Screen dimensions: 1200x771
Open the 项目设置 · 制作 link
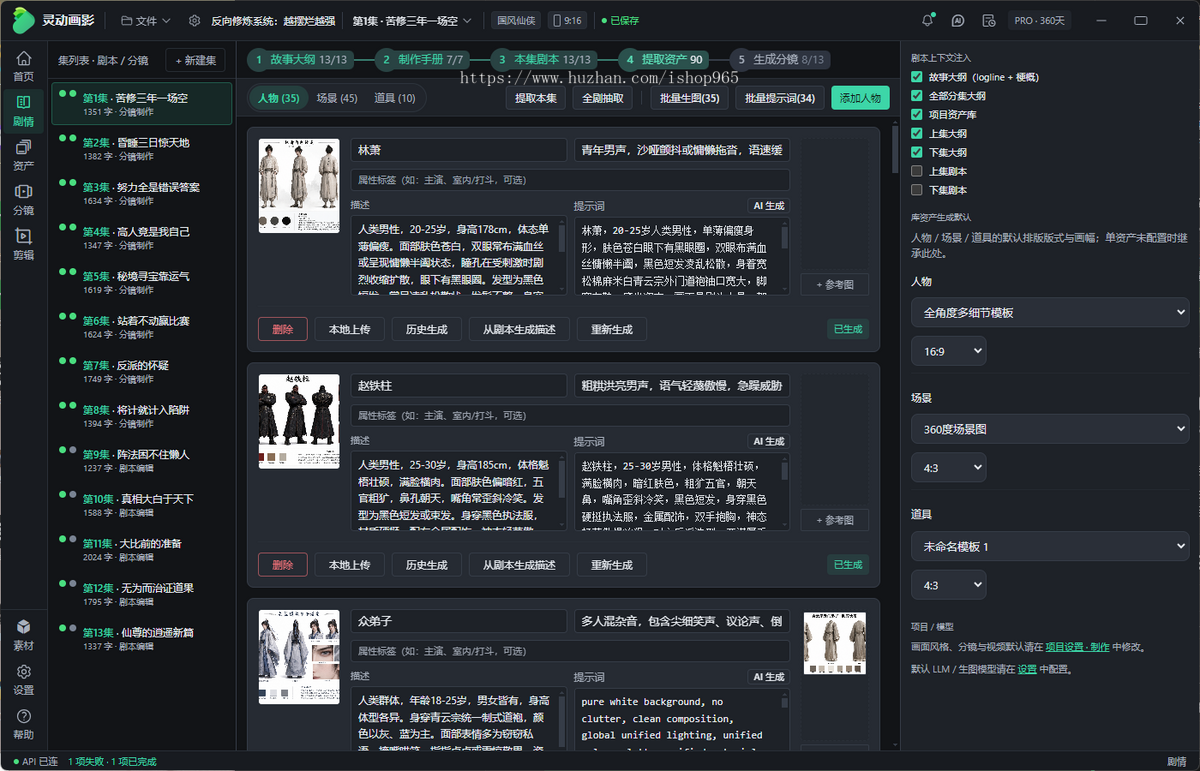click(1078, 647)
